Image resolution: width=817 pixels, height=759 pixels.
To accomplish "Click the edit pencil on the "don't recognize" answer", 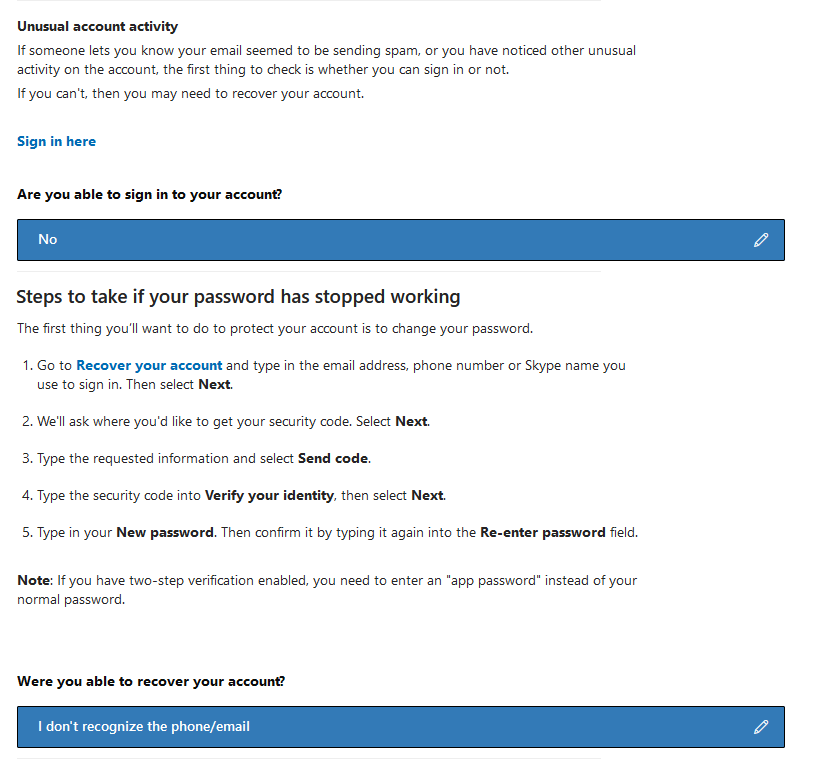I will coord(761,727).
